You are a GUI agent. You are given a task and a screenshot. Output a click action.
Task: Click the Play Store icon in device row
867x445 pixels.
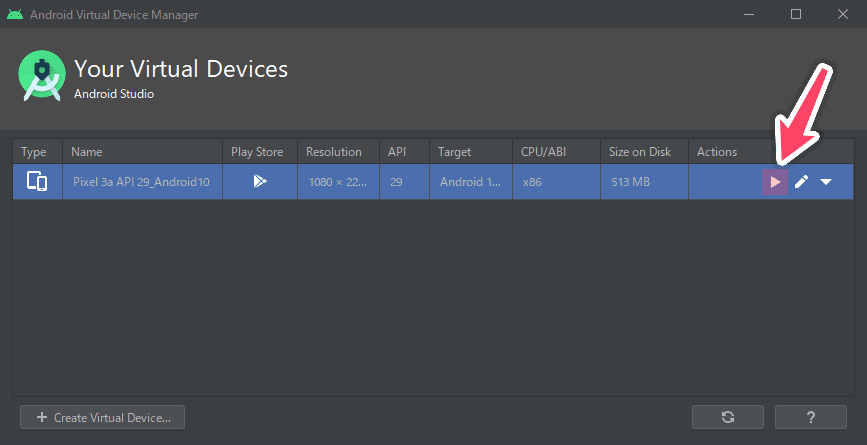pyautogui.click(x=260, y=181)
